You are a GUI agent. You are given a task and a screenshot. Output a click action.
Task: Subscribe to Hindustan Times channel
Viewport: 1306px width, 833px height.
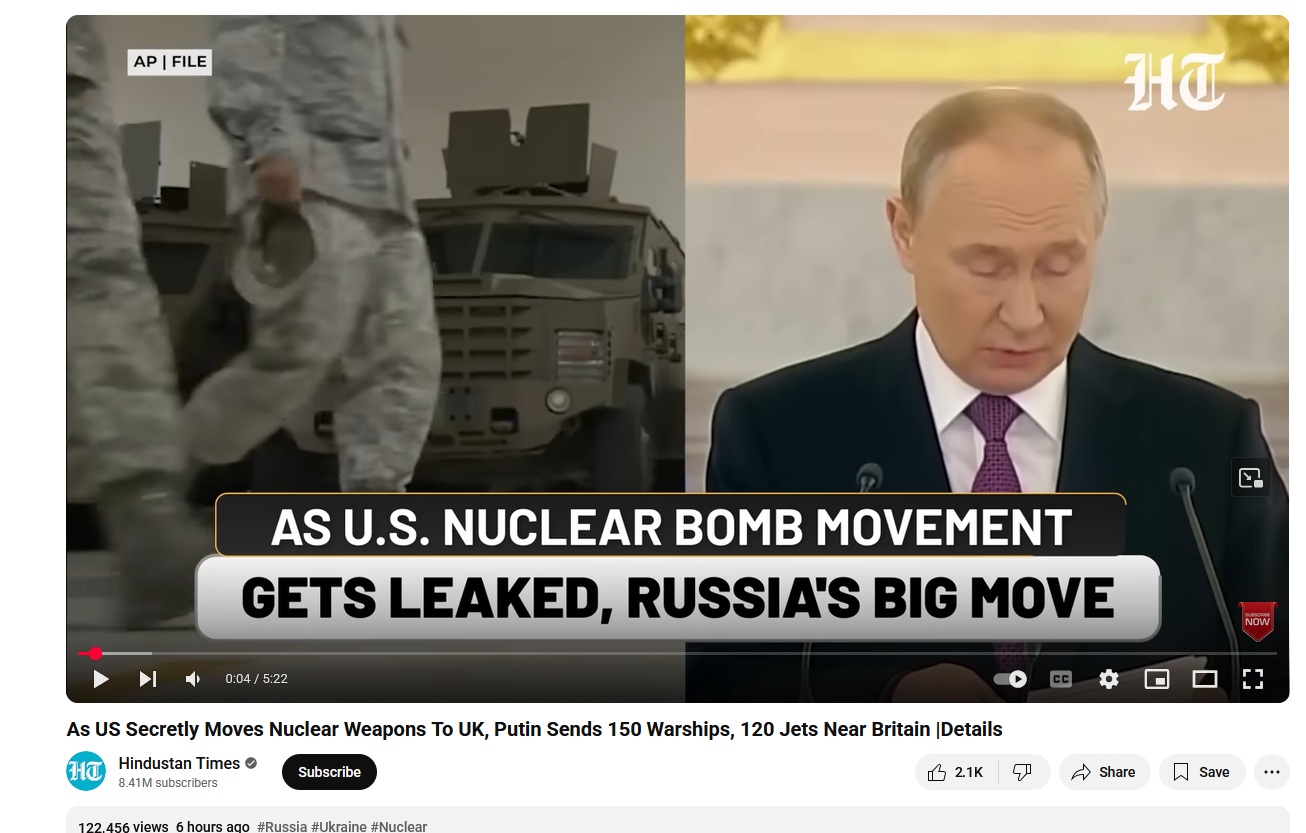coord(329,772)
